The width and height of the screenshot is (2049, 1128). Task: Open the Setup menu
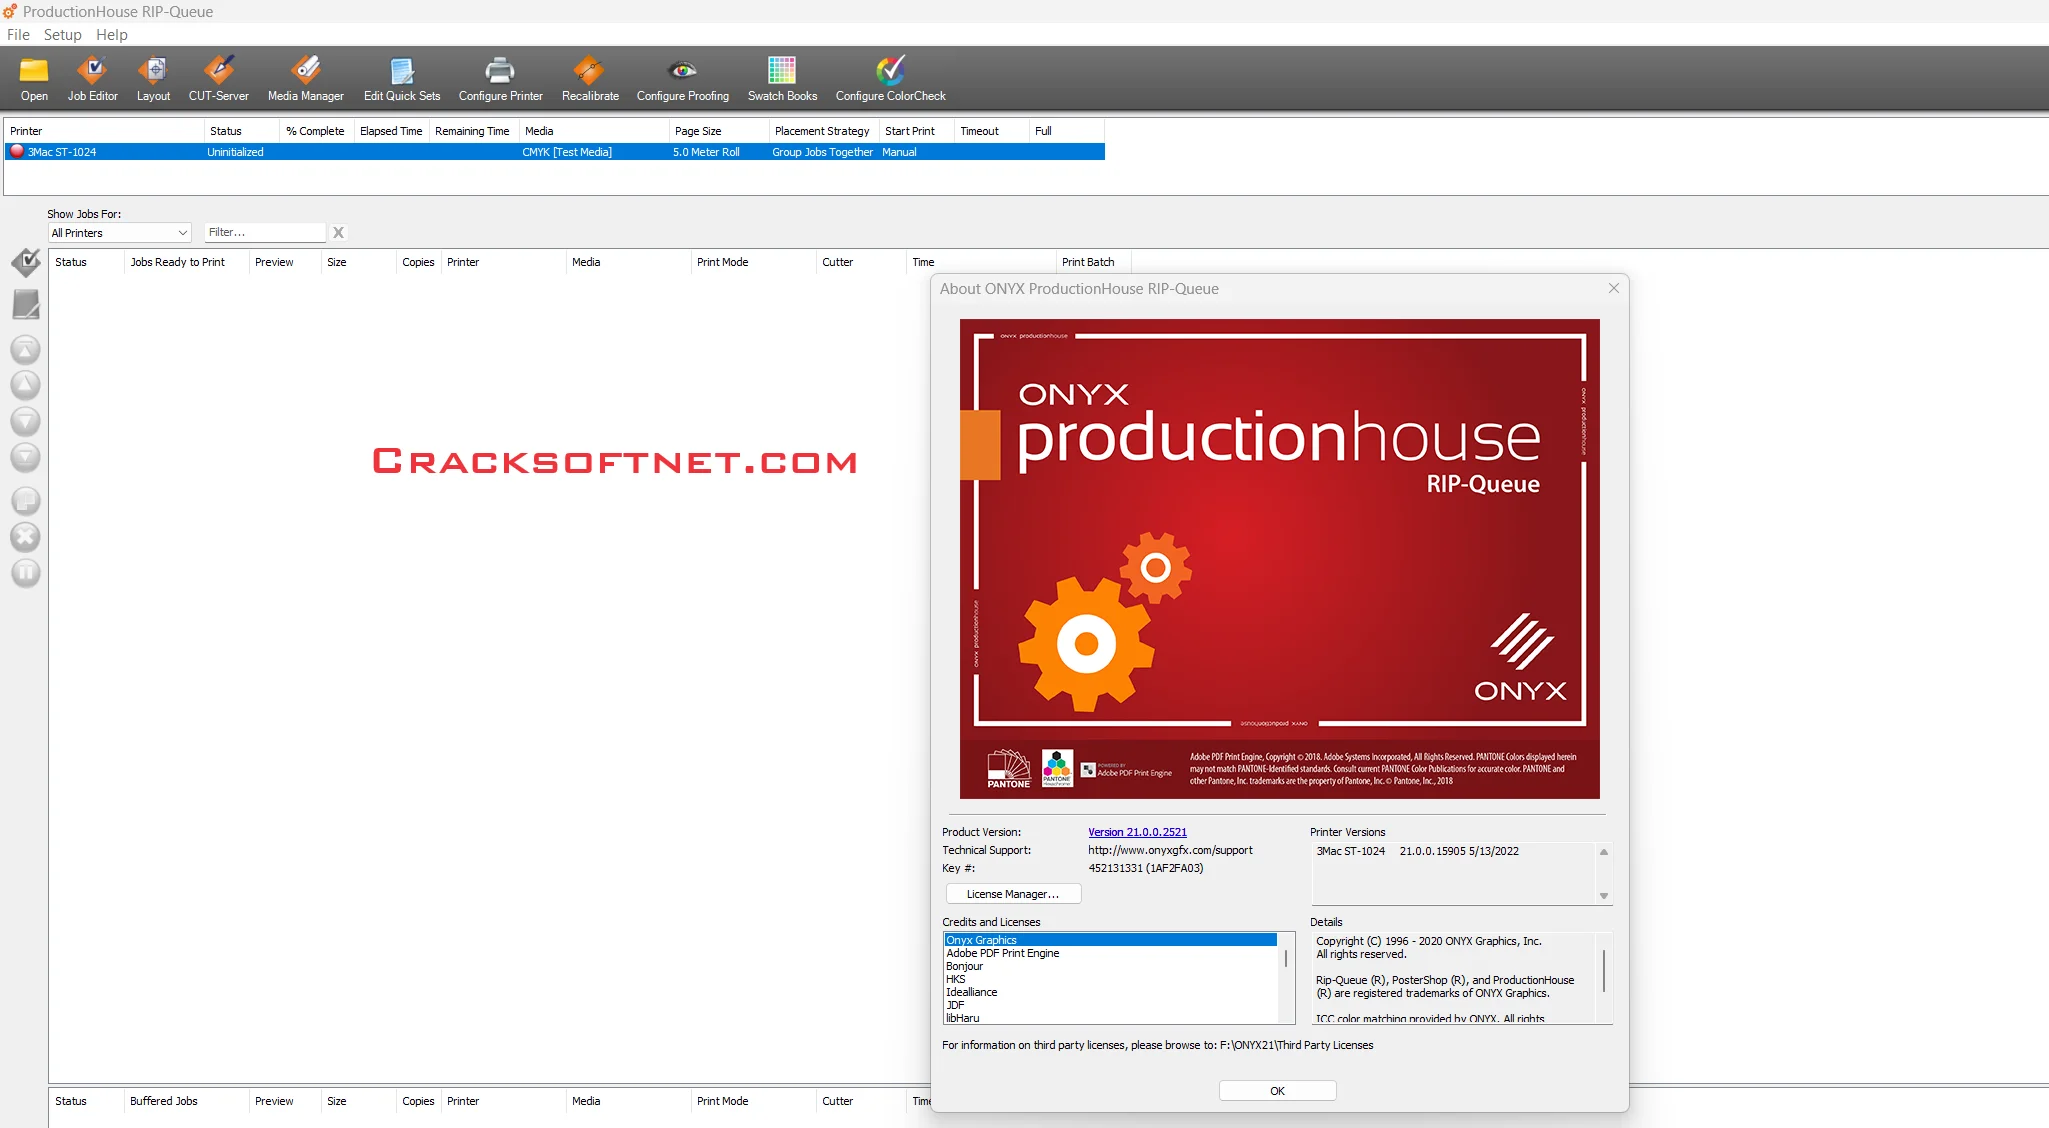click(62, 34)
